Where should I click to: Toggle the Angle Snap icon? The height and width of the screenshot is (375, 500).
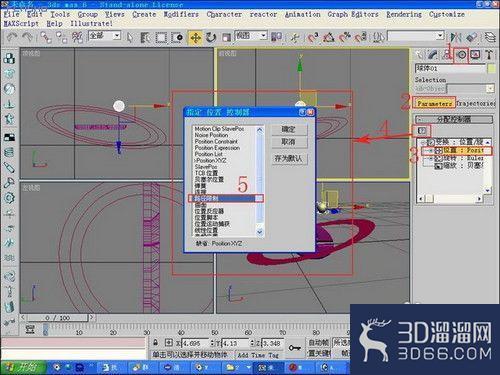coord(329,37)
